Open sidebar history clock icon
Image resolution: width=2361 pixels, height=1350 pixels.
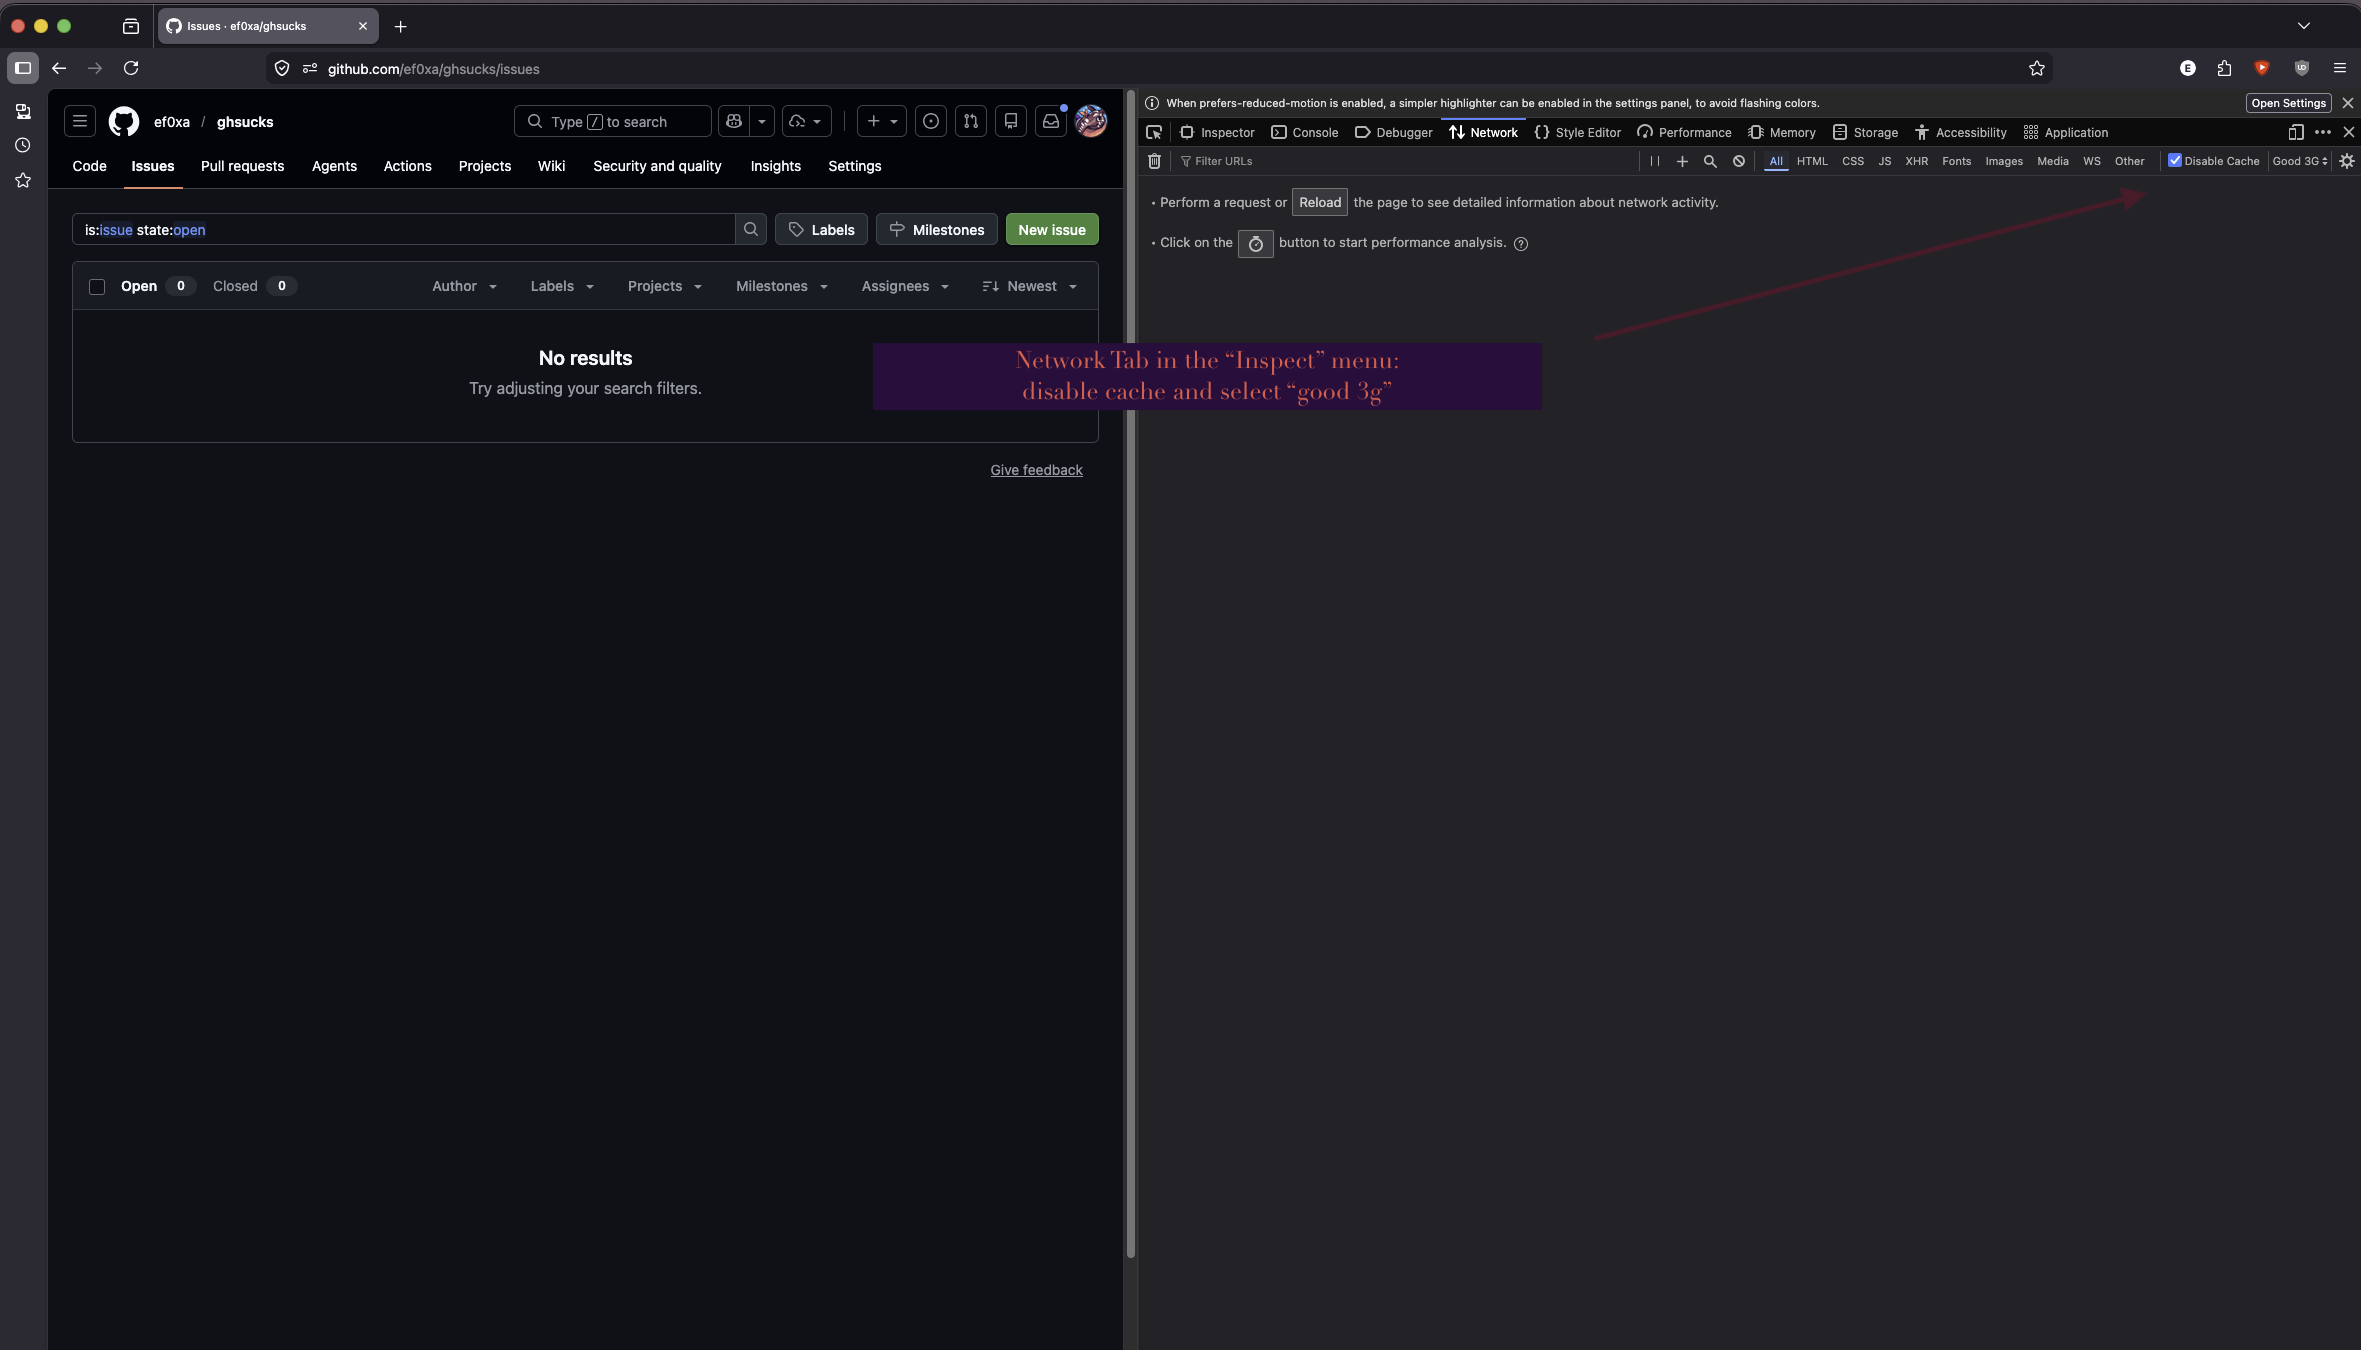coord(23,145)
